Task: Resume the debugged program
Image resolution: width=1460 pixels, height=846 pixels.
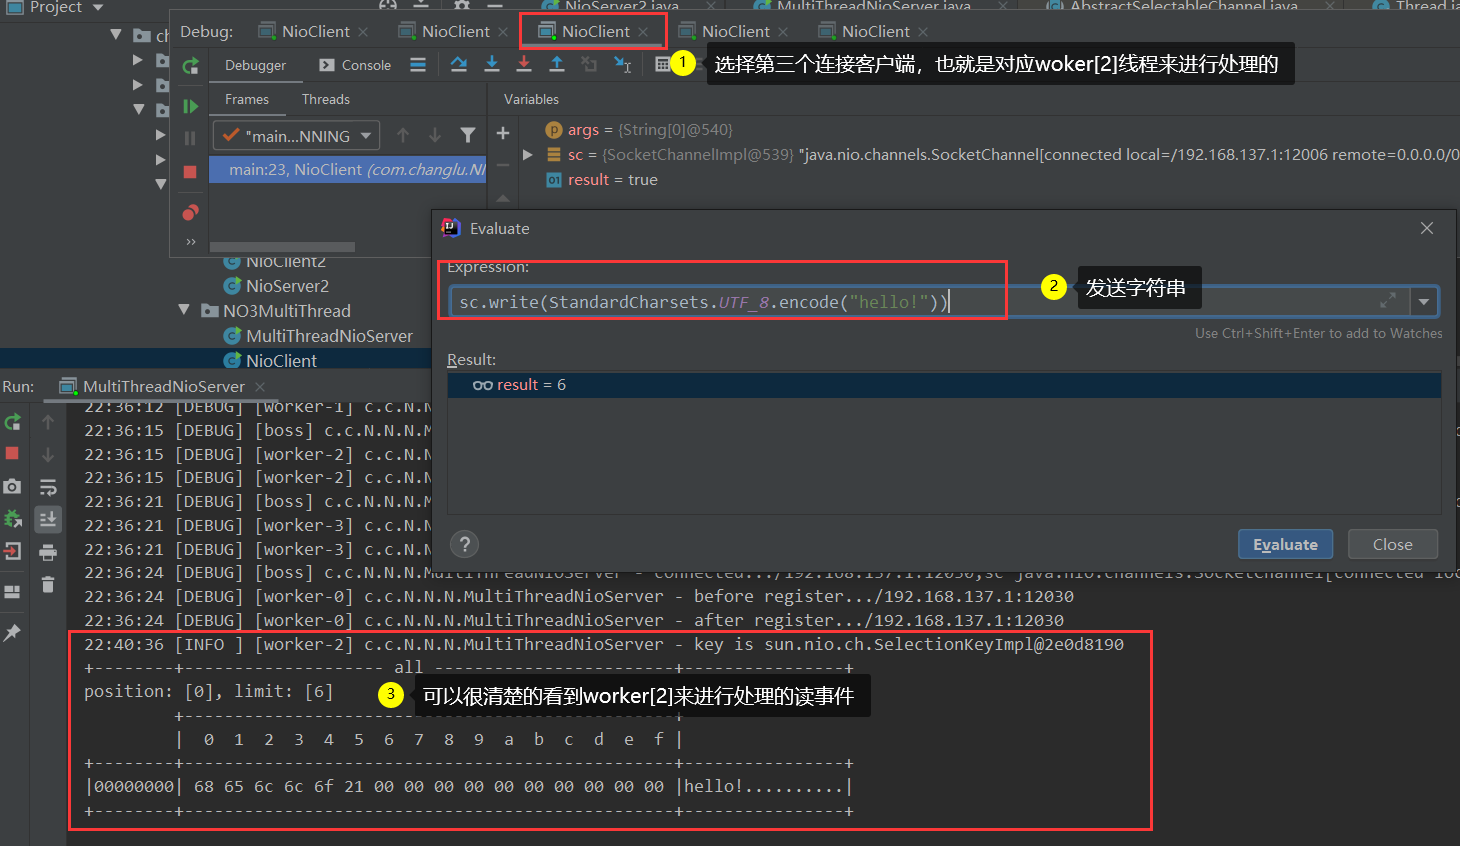Action: [190, 106]
